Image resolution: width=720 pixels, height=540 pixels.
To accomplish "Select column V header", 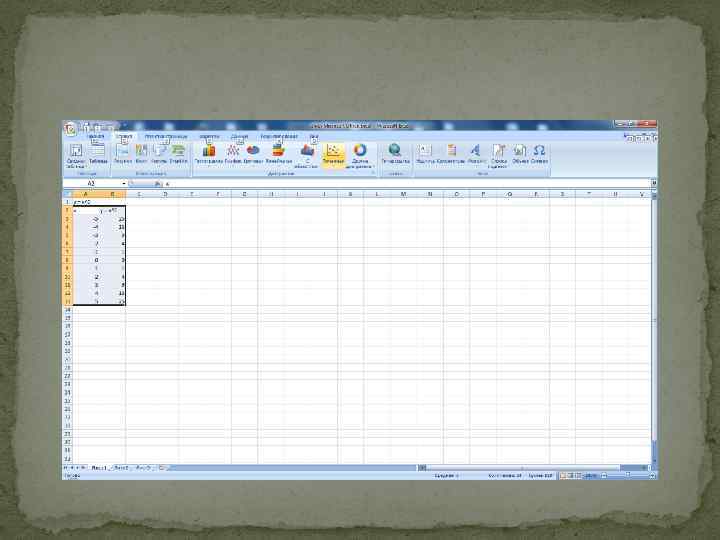I will pos(641,194).
